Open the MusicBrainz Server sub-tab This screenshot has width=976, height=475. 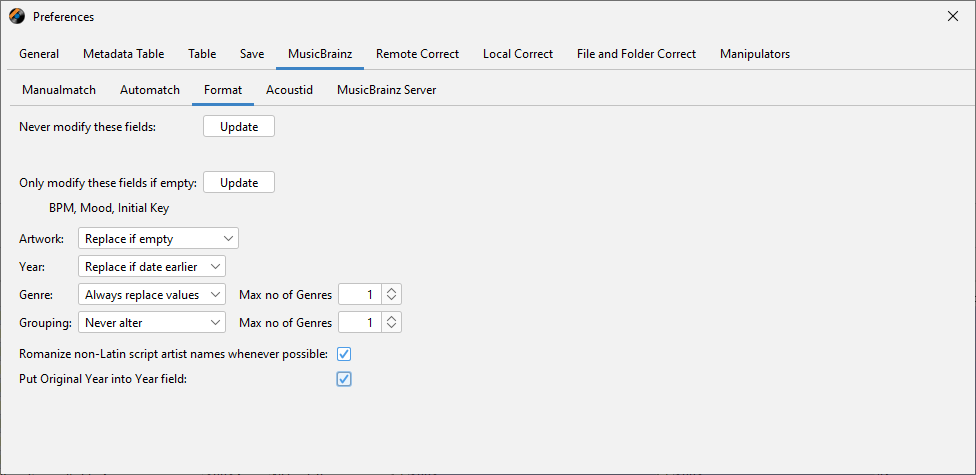386,90
